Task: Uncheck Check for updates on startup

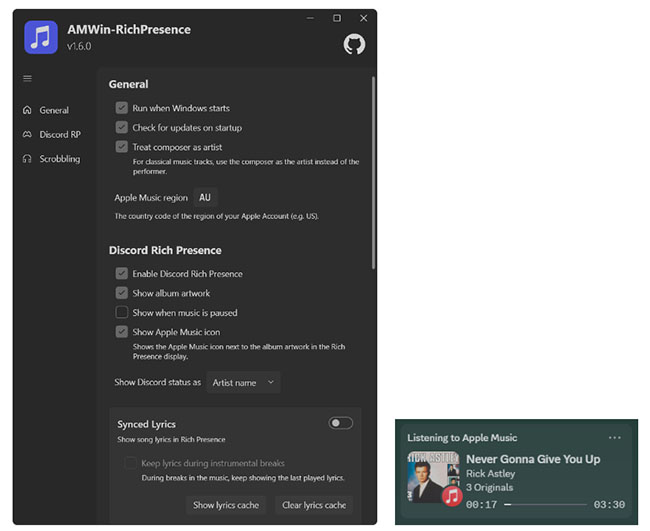Action: [121, 127]
